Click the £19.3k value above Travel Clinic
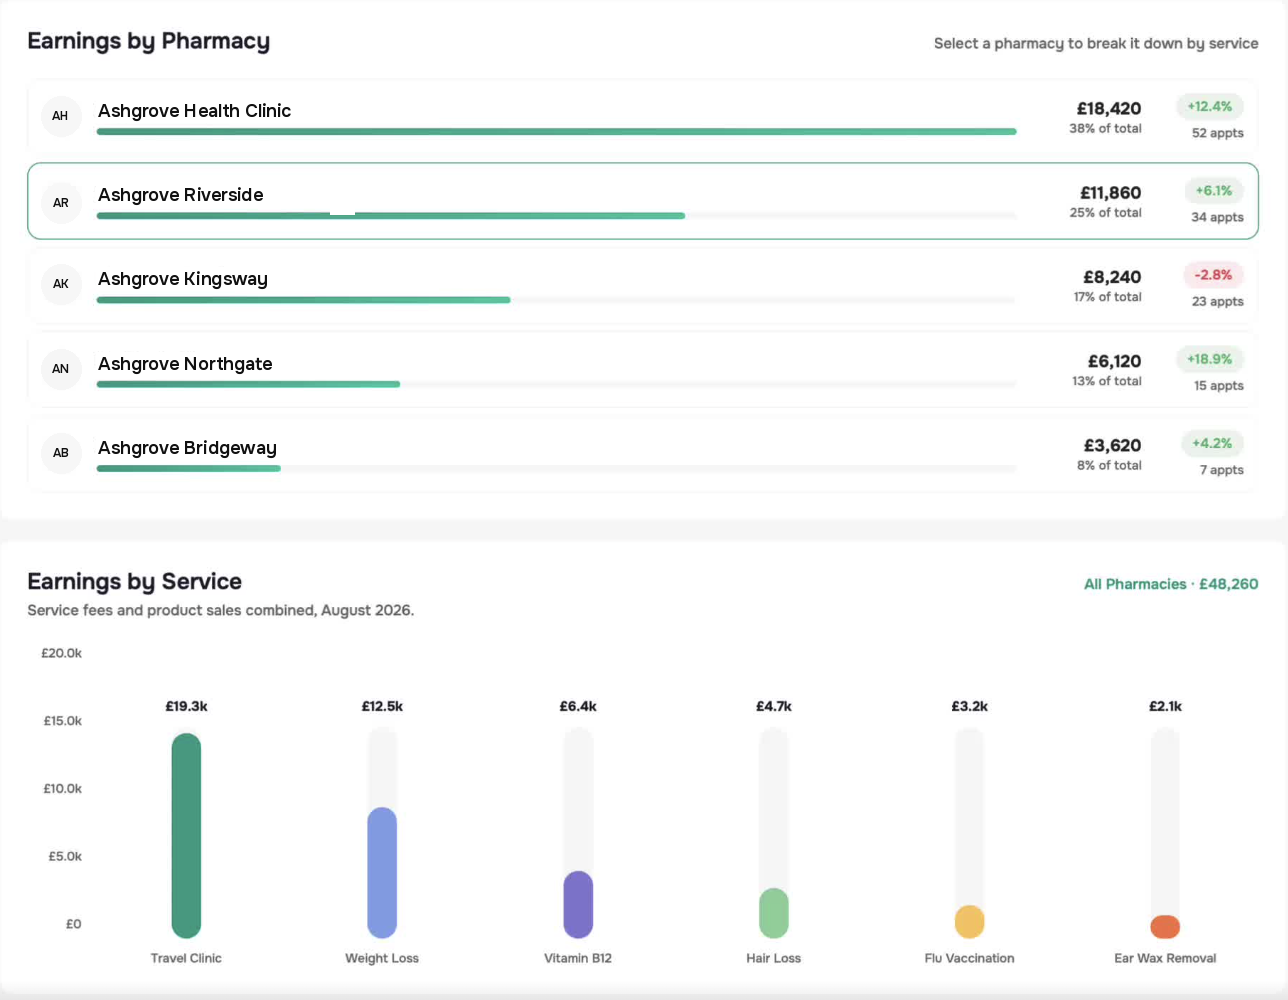This screenshot has width=1288, height=1000. point(186,706)
